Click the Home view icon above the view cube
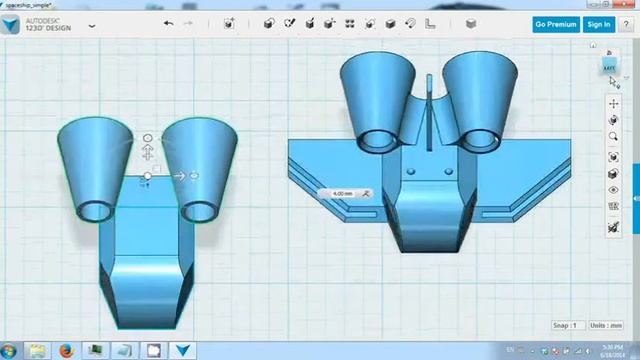640x360 pixels. [593, 45]
